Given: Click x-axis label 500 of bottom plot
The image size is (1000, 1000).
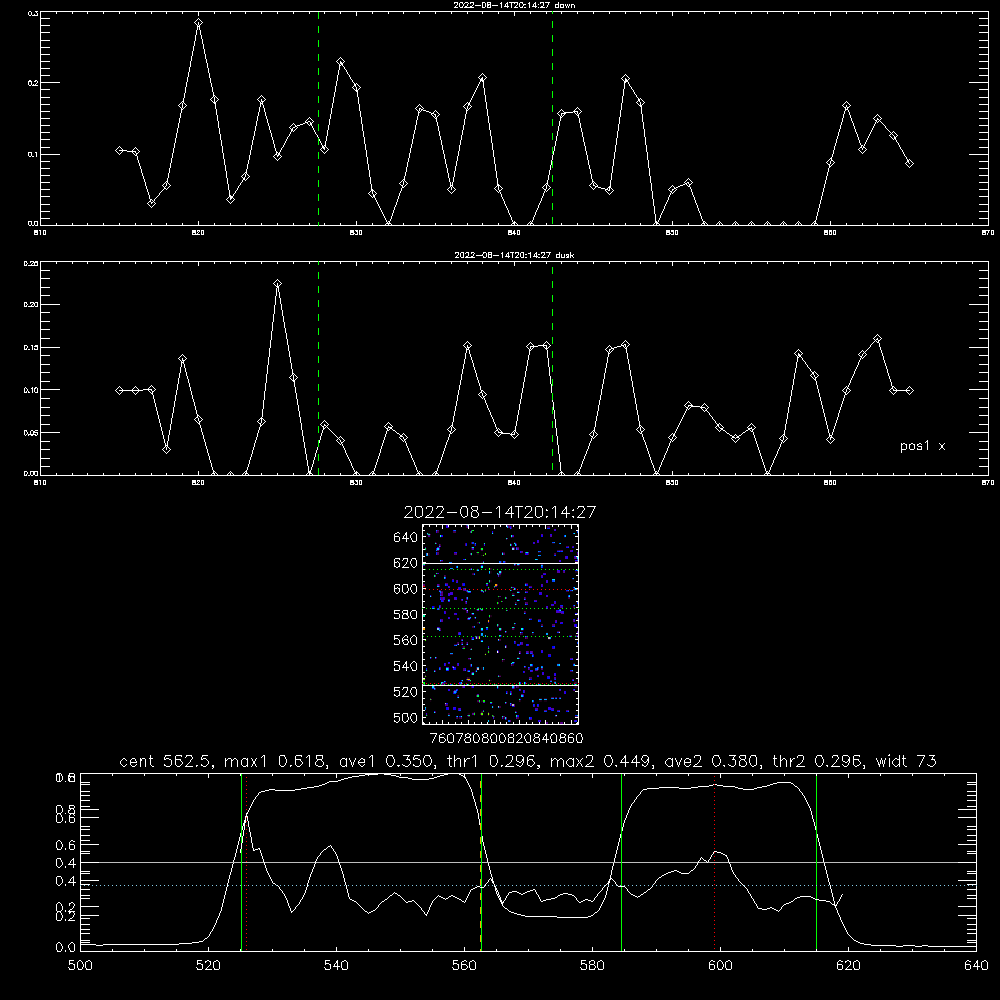Looking at the screenshot, I should pos(80,965).
